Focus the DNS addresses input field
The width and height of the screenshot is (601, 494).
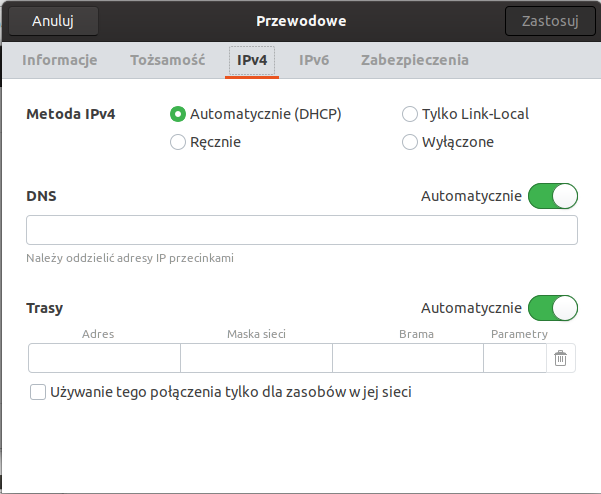[x=302, y=230]
